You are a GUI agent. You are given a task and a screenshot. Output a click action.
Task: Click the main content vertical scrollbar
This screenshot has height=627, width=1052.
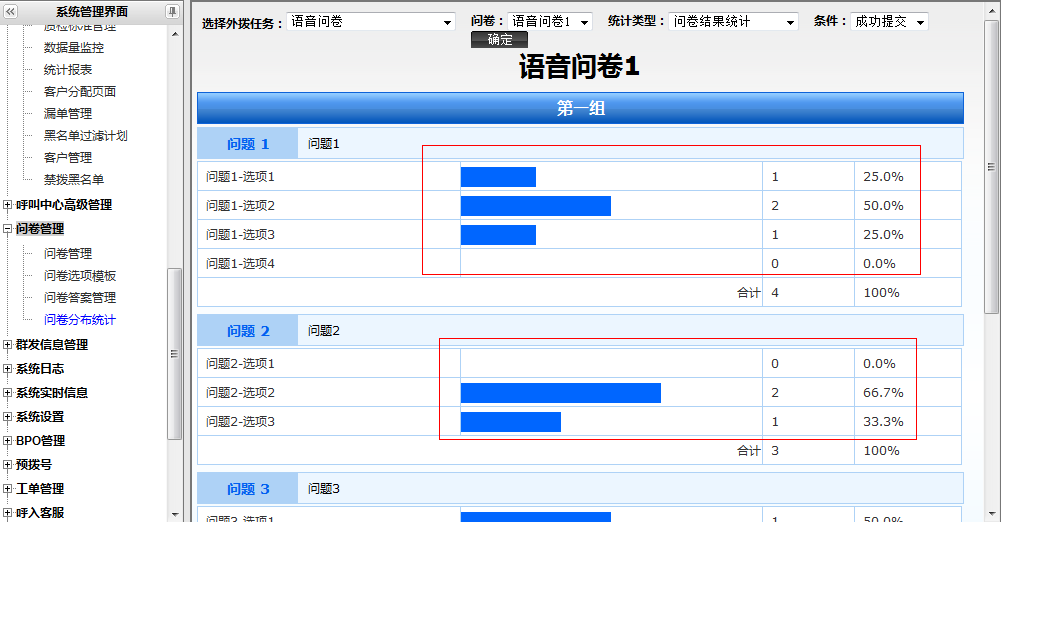(x=992, y=167)
